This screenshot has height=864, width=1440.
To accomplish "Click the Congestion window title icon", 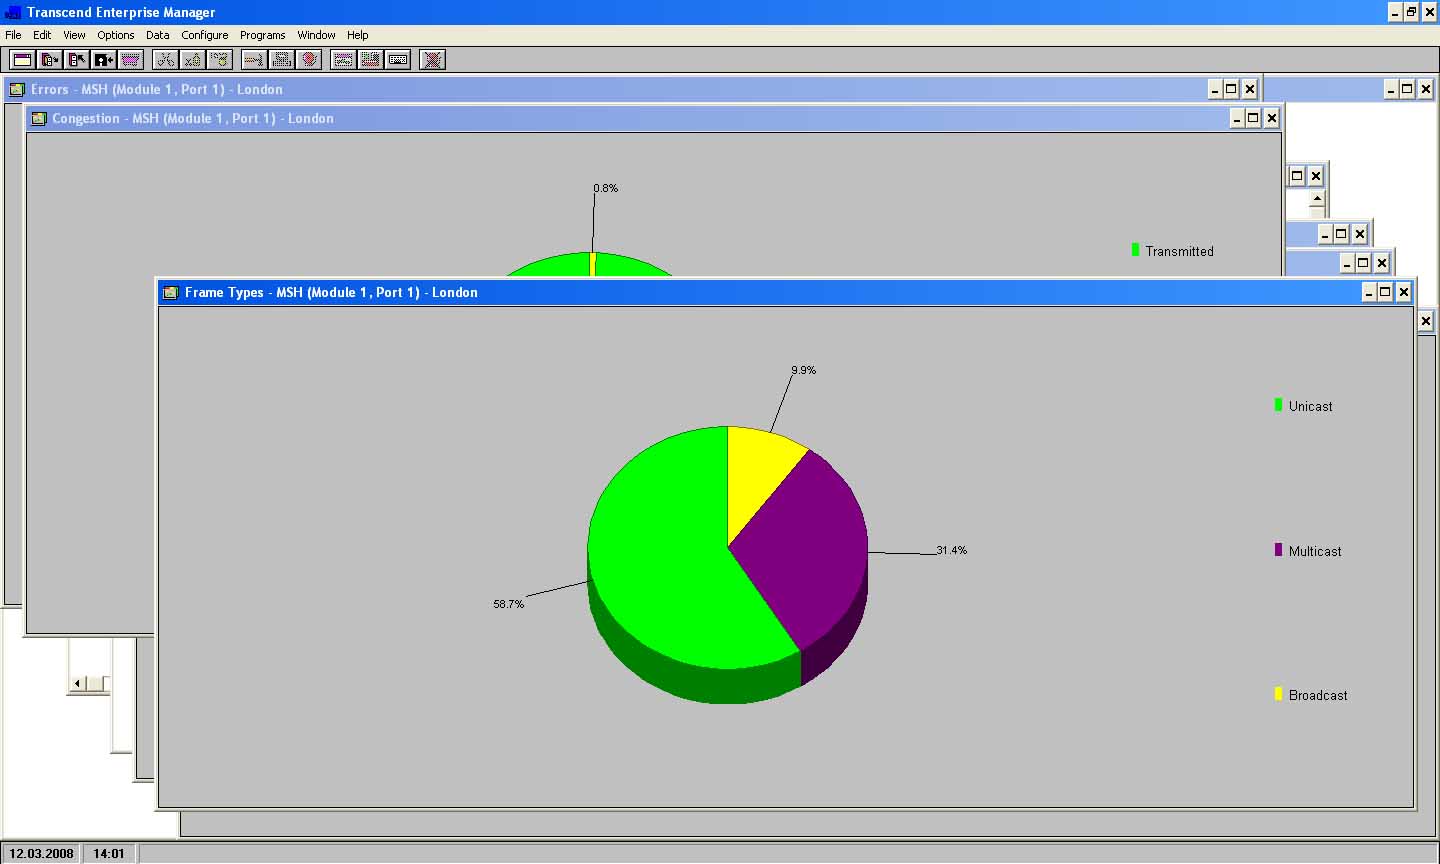I will tap(39, 118).
